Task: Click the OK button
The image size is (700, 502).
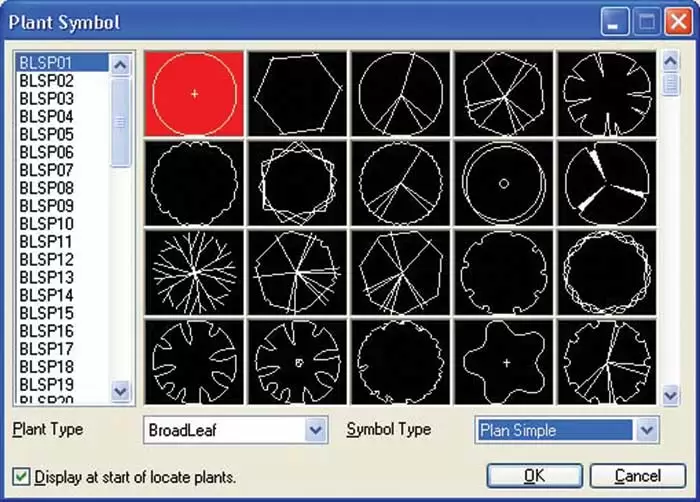Action: pos(533,475)
